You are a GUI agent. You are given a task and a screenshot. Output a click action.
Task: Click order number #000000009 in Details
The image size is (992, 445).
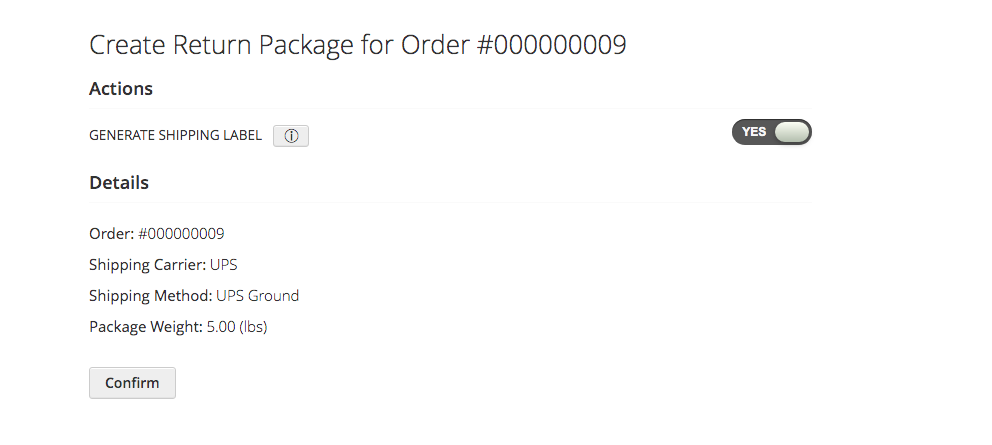tap(181, 234)
